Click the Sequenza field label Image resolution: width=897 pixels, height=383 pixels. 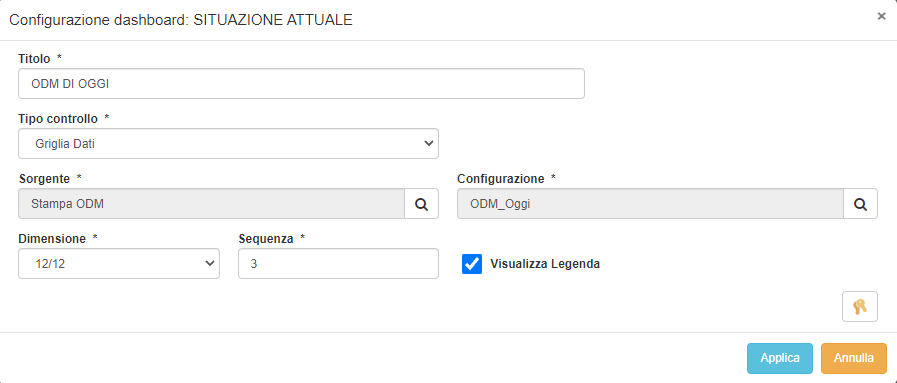pos(265,239)
